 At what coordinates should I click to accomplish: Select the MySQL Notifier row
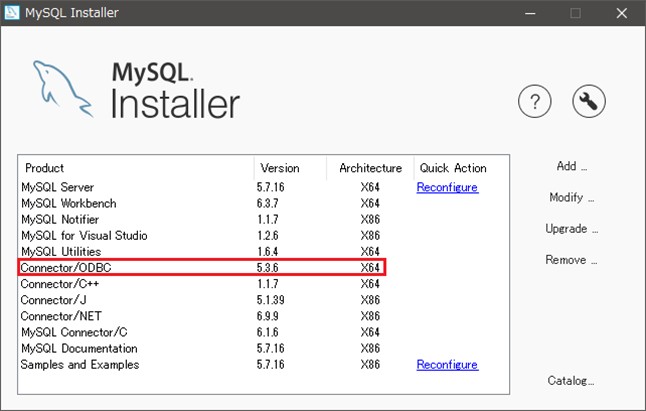[x=263, y=220]
